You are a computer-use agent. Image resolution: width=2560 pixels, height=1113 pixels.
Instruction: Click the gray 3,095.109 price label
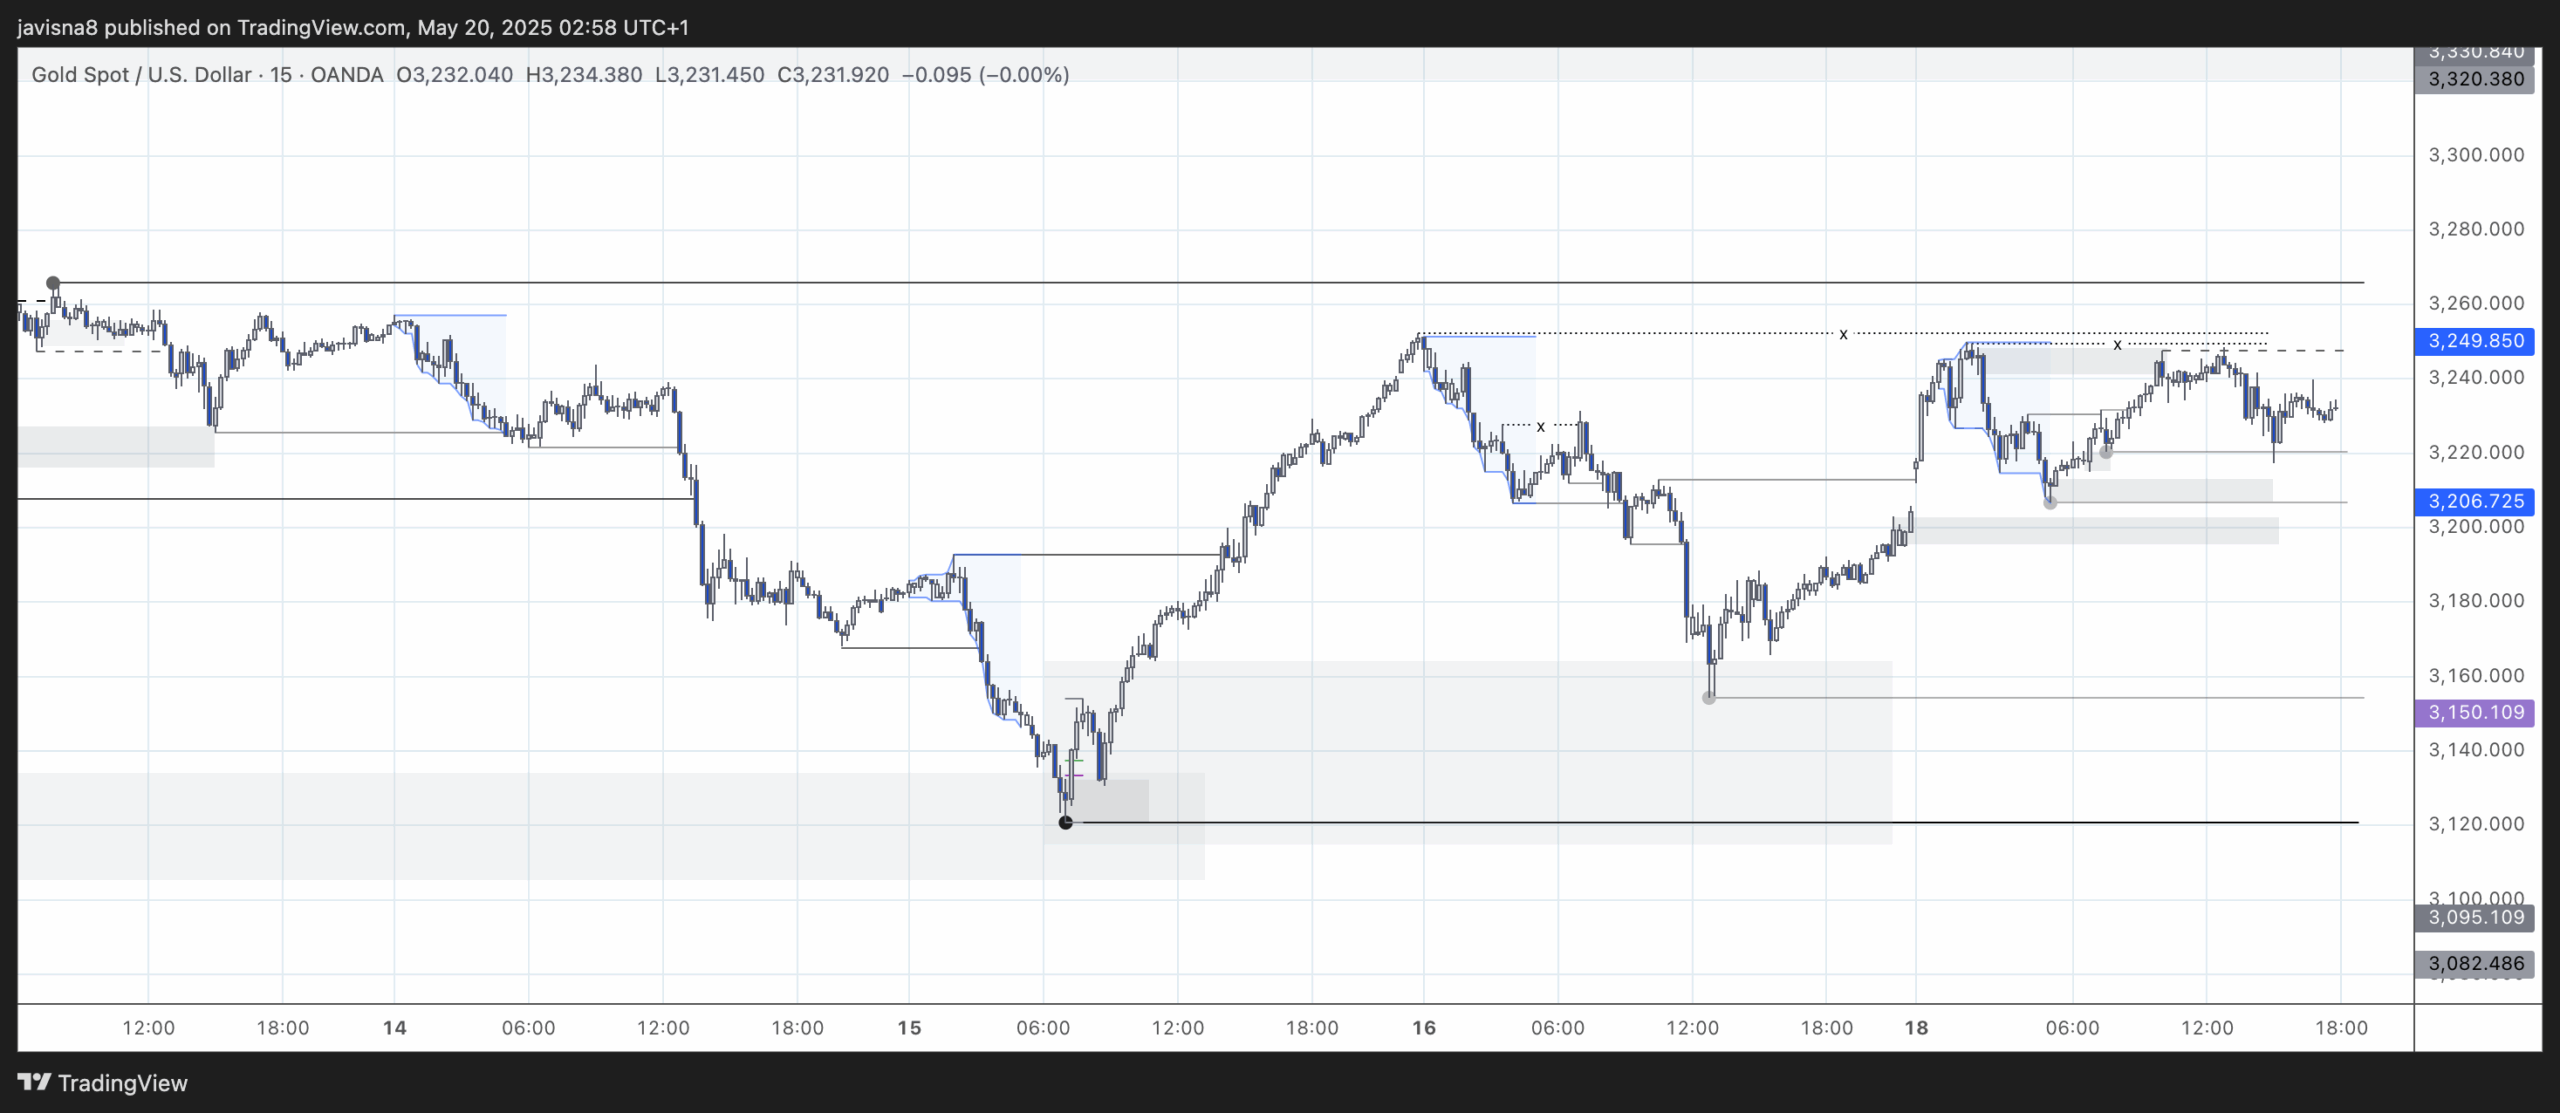click(2475, 917)
